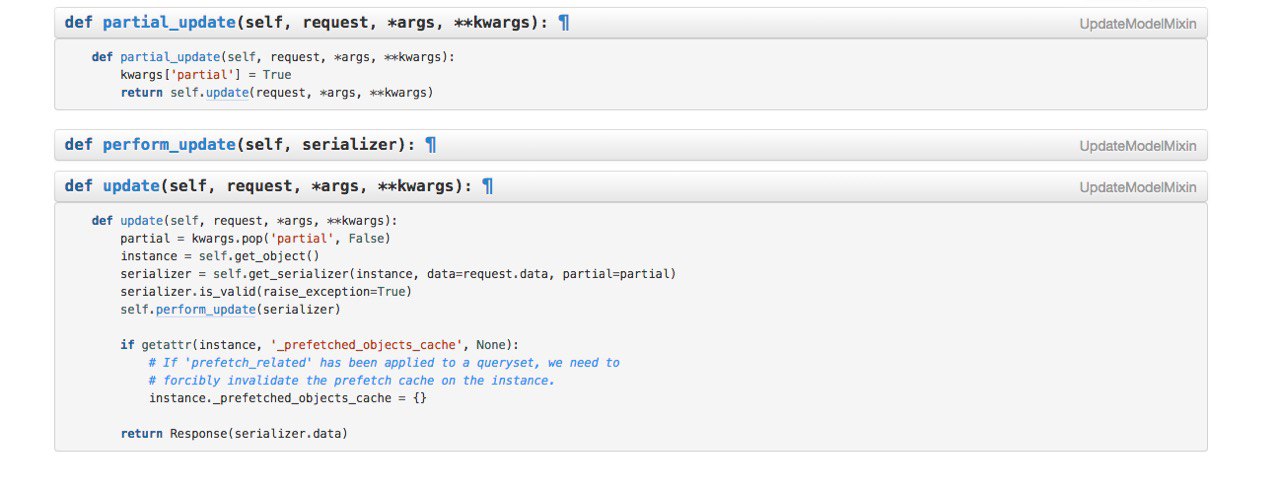Expand the perform_update(self, serializer) header
The height and width of the screenshot is (491, 1280).
coord(630,145)
